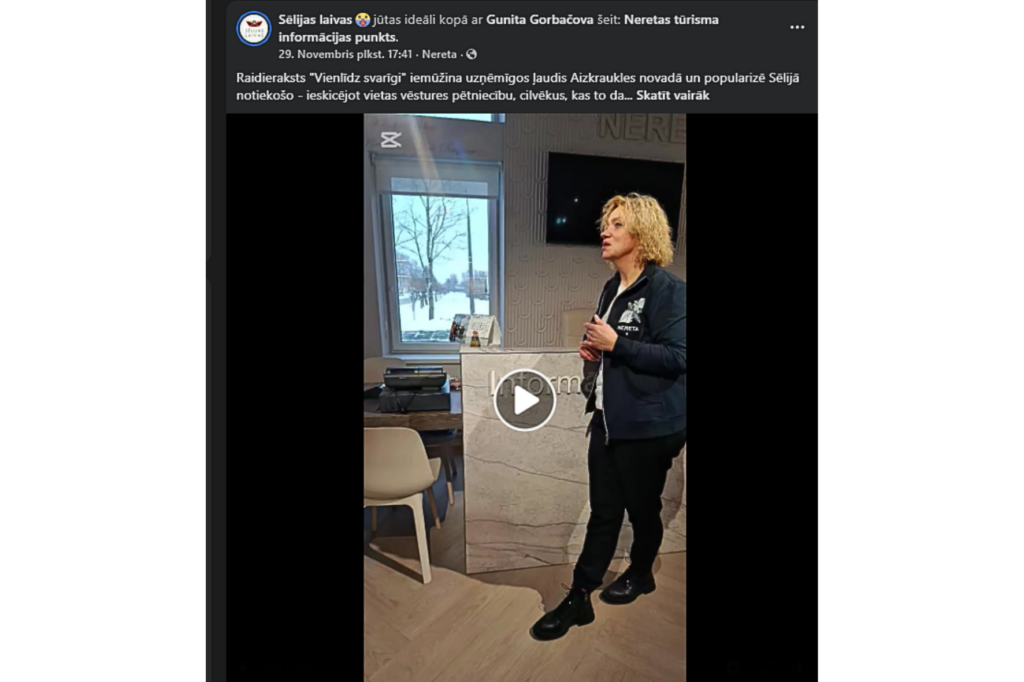1024x682 pixels.
Task: Click the feeling emoji next to page name
Action: coord(362,20)
